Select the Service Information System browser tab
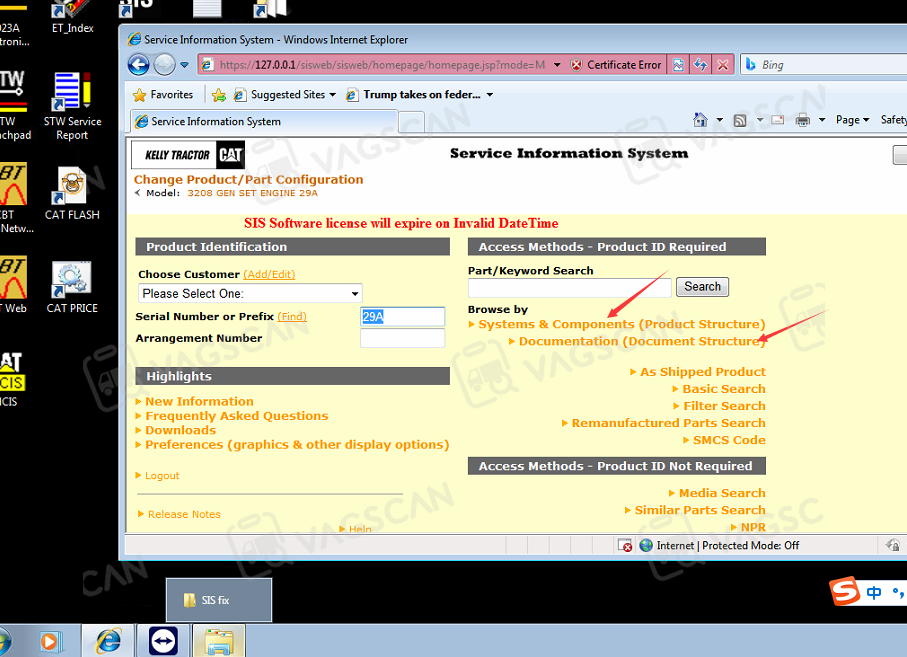The image size is (907, 657). point(264,121)
